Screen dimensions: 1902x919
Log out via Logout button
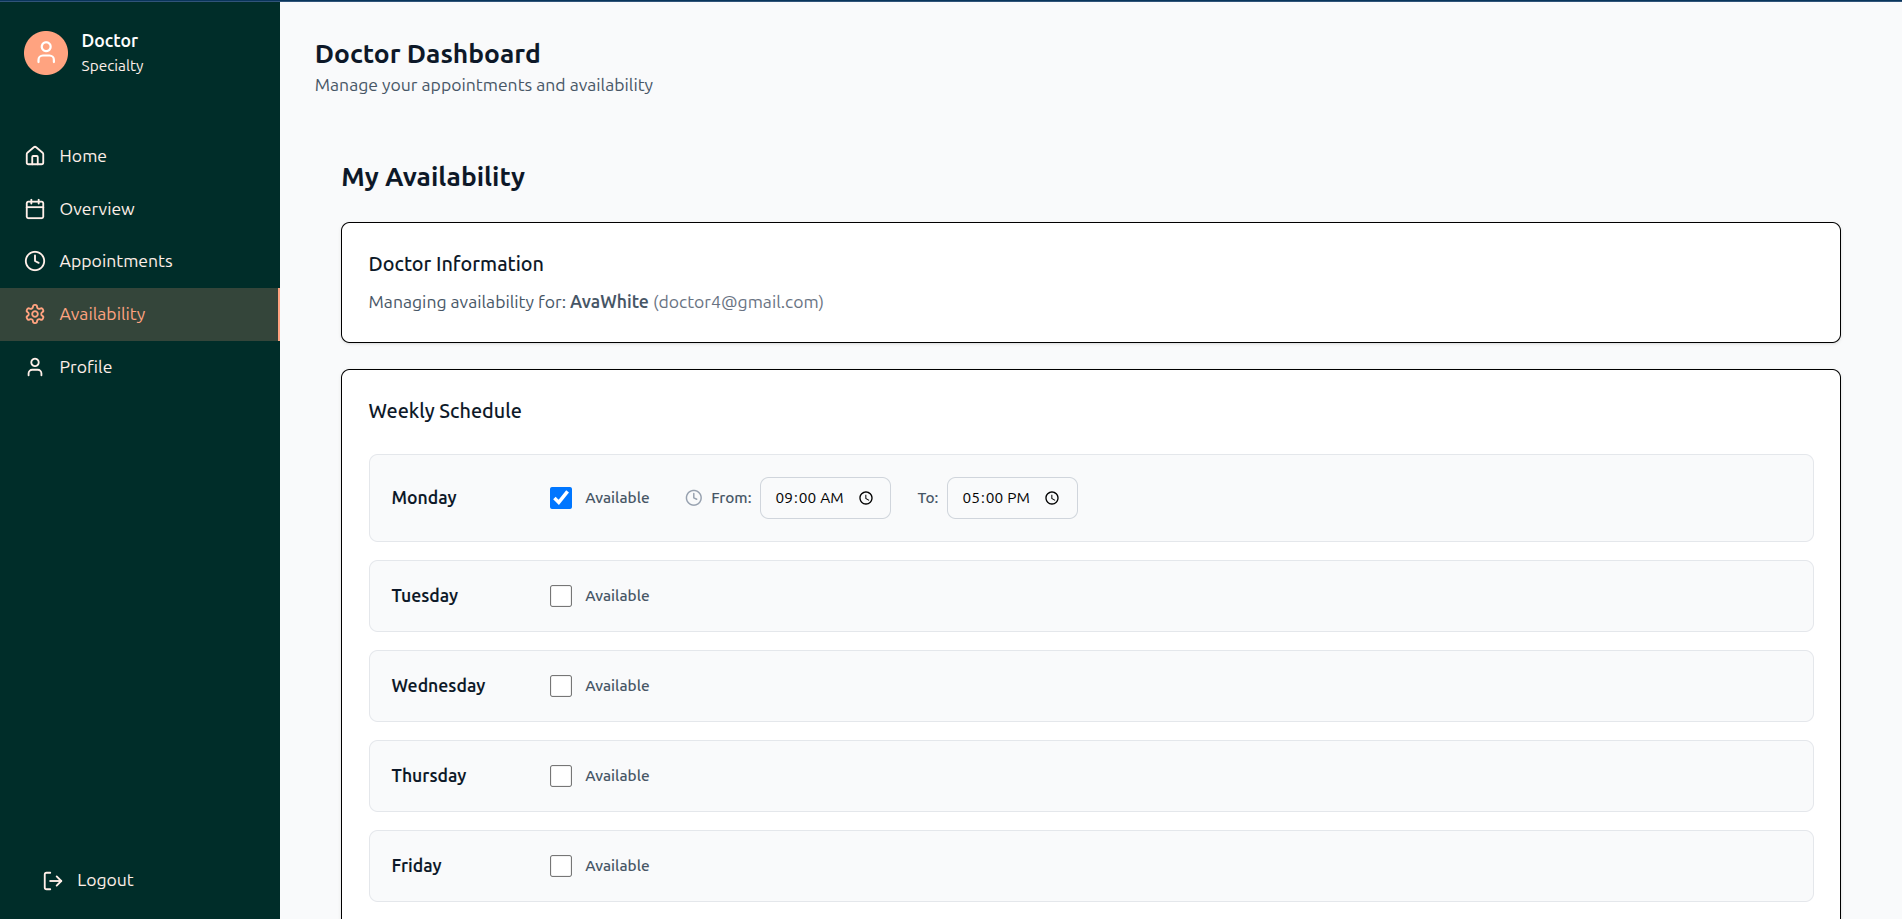pos(88,880)
